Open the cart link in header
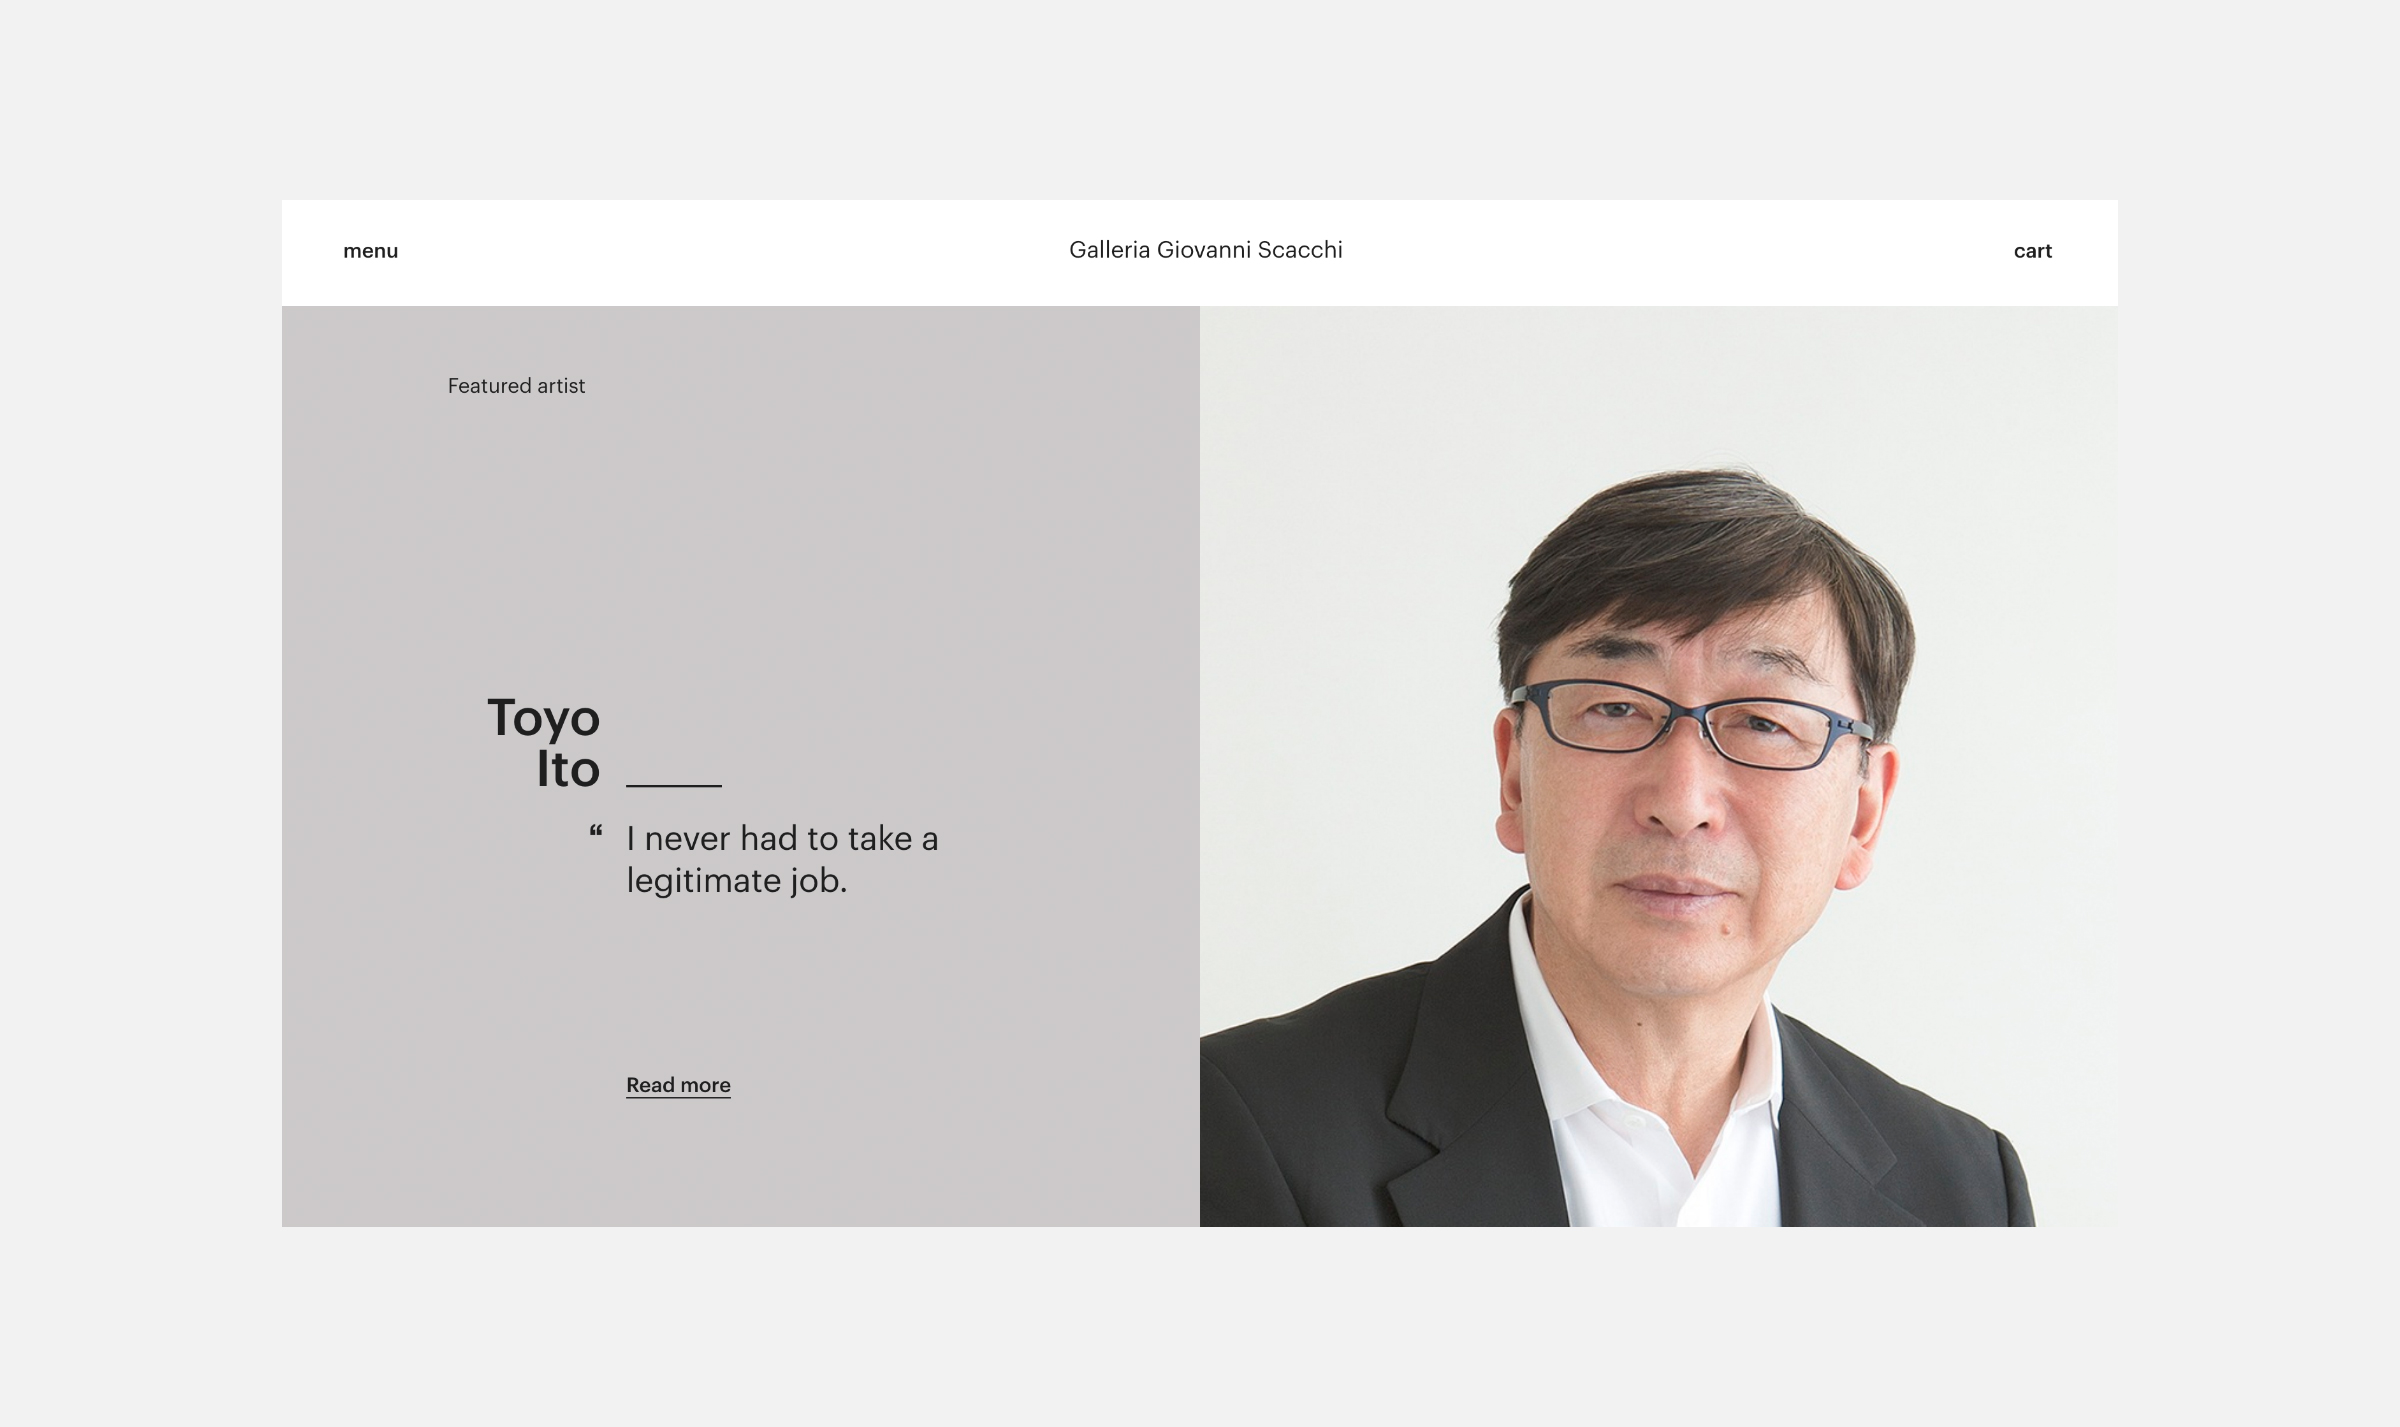2400x1427 pixels. coord(2032,251)
